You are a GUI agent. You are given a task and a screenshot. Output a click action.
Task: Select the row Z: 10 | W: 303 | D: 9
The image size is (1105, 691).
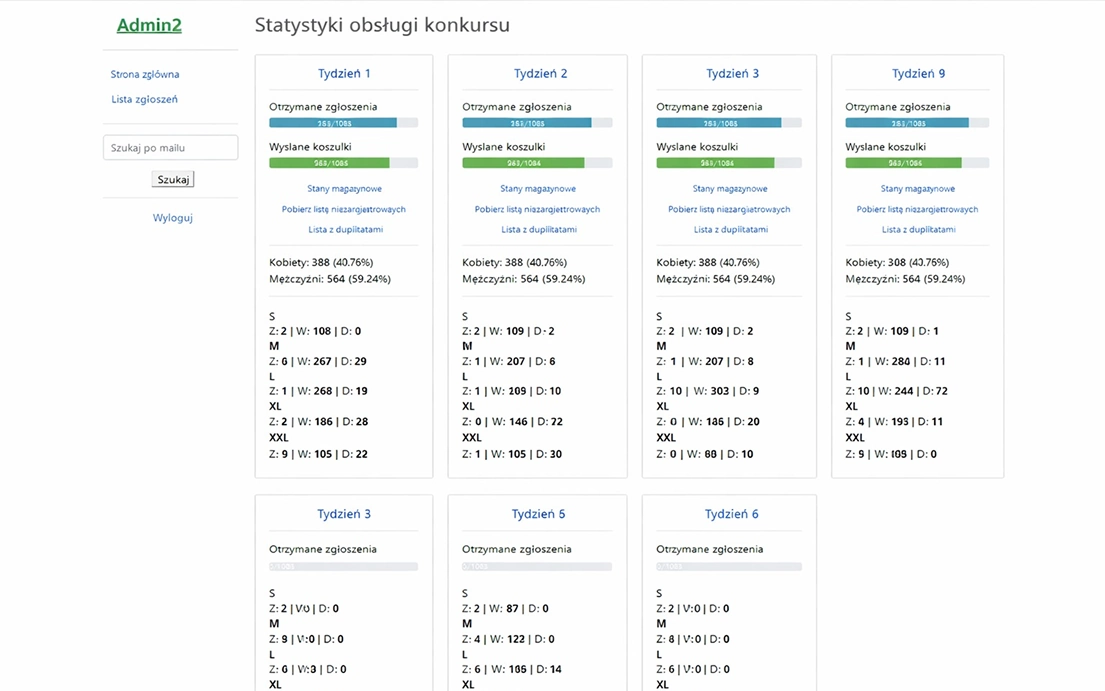point(708,391)
